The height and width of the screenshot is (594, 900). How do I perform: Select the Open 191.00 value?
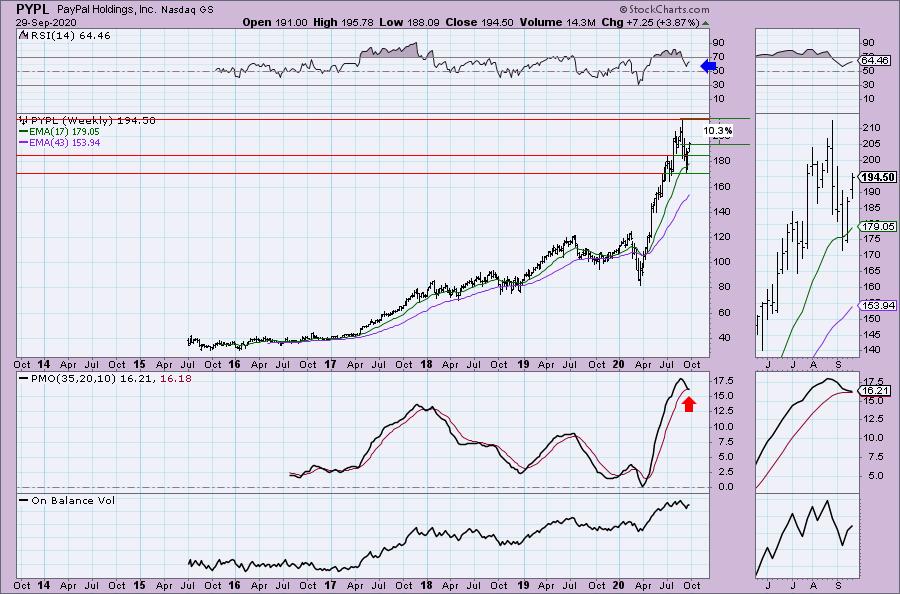pyautogui.click(x=275, y=22)
